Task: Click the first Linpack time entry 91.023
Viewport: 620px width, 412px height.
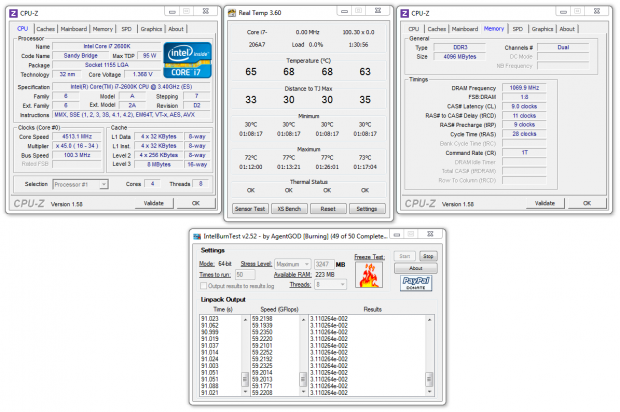Action: pyautogui.click(x=210, y=319)
